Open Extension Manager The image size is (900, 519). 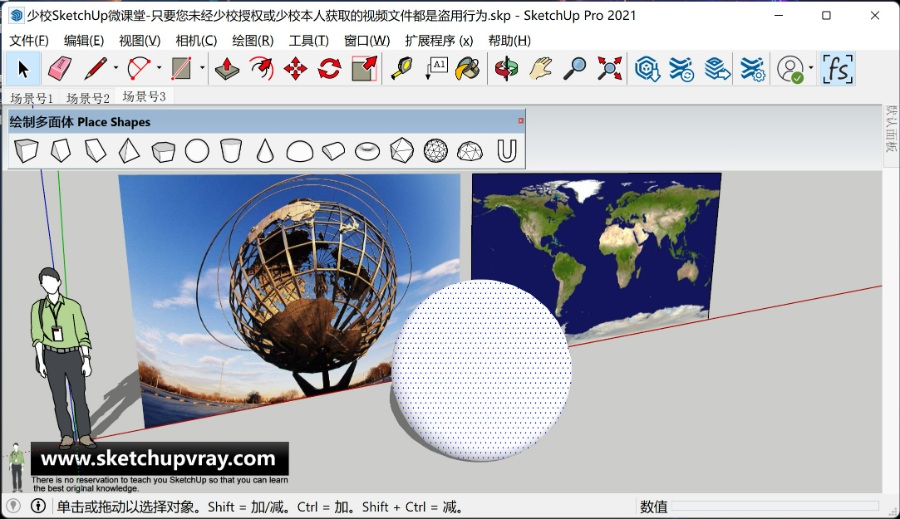point(752,69)
